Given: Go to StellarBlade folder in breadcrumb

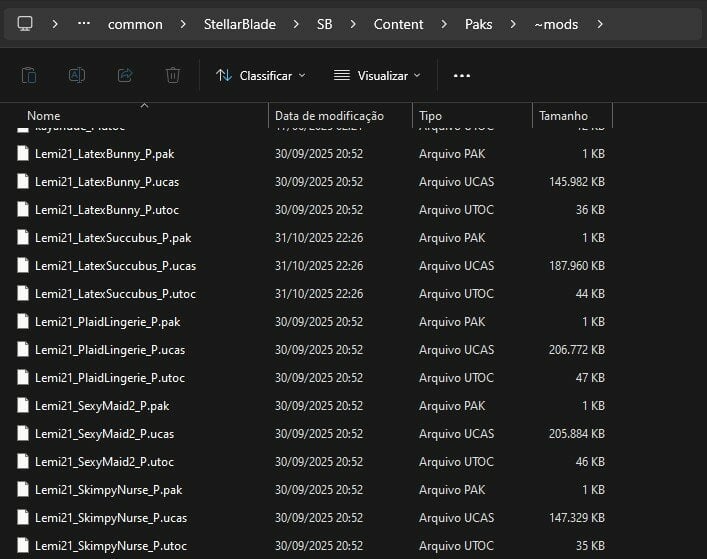Looking at the screenshot, I should point(240,24).
